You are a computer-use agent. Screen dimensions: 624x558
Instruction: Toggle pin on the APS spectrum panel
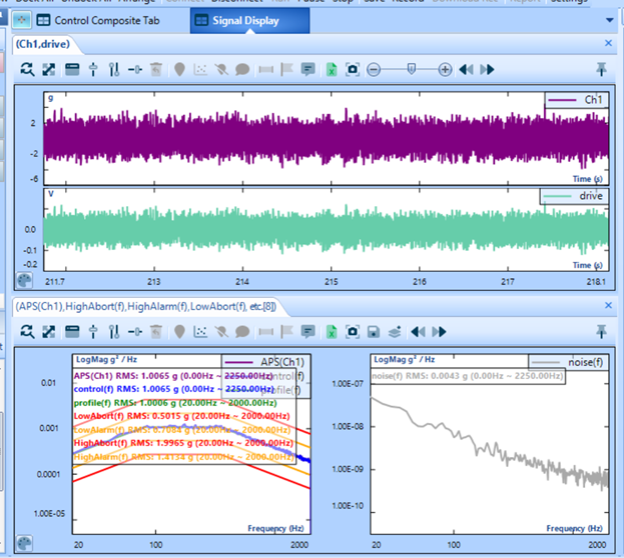click(x=601, y=331)
